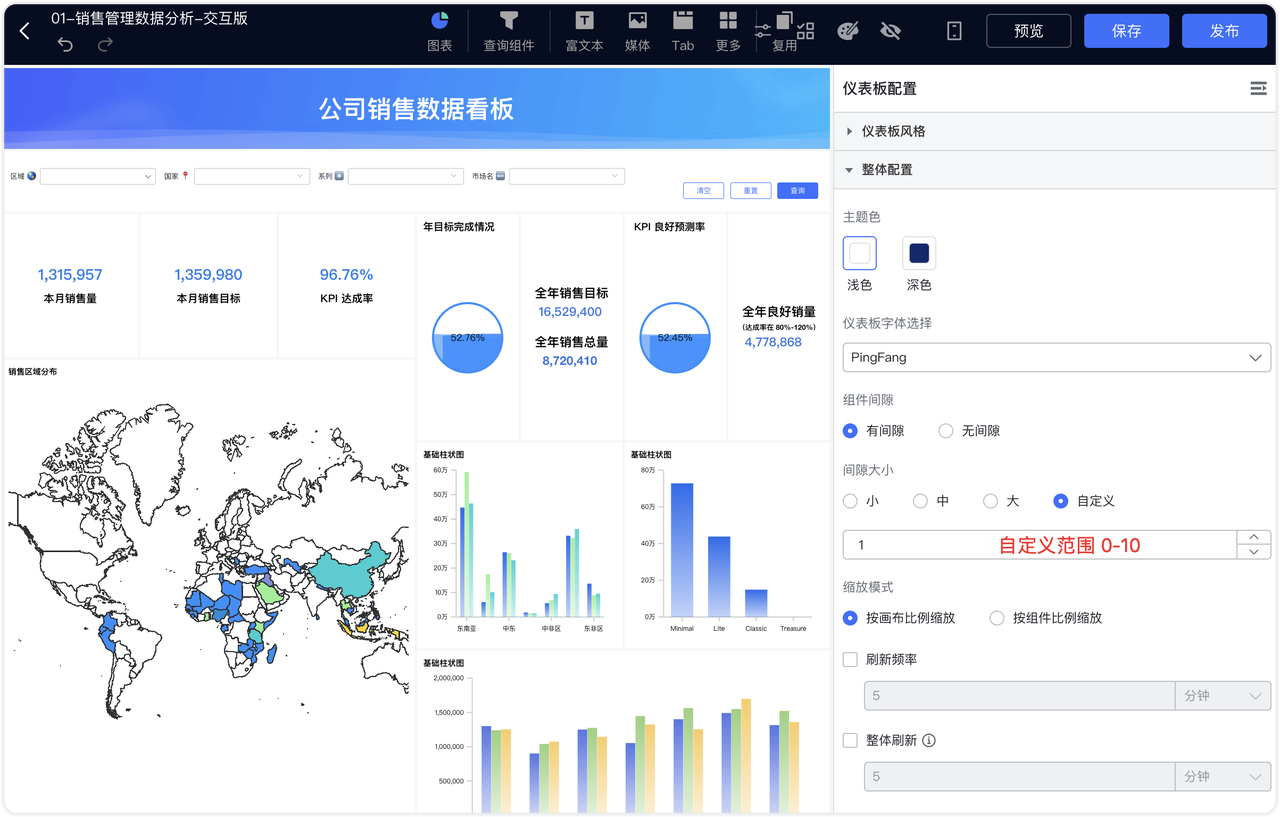Add a 查询组件 filter component
The height and width of the screenshot is (817, 1280).
(509, 31)
